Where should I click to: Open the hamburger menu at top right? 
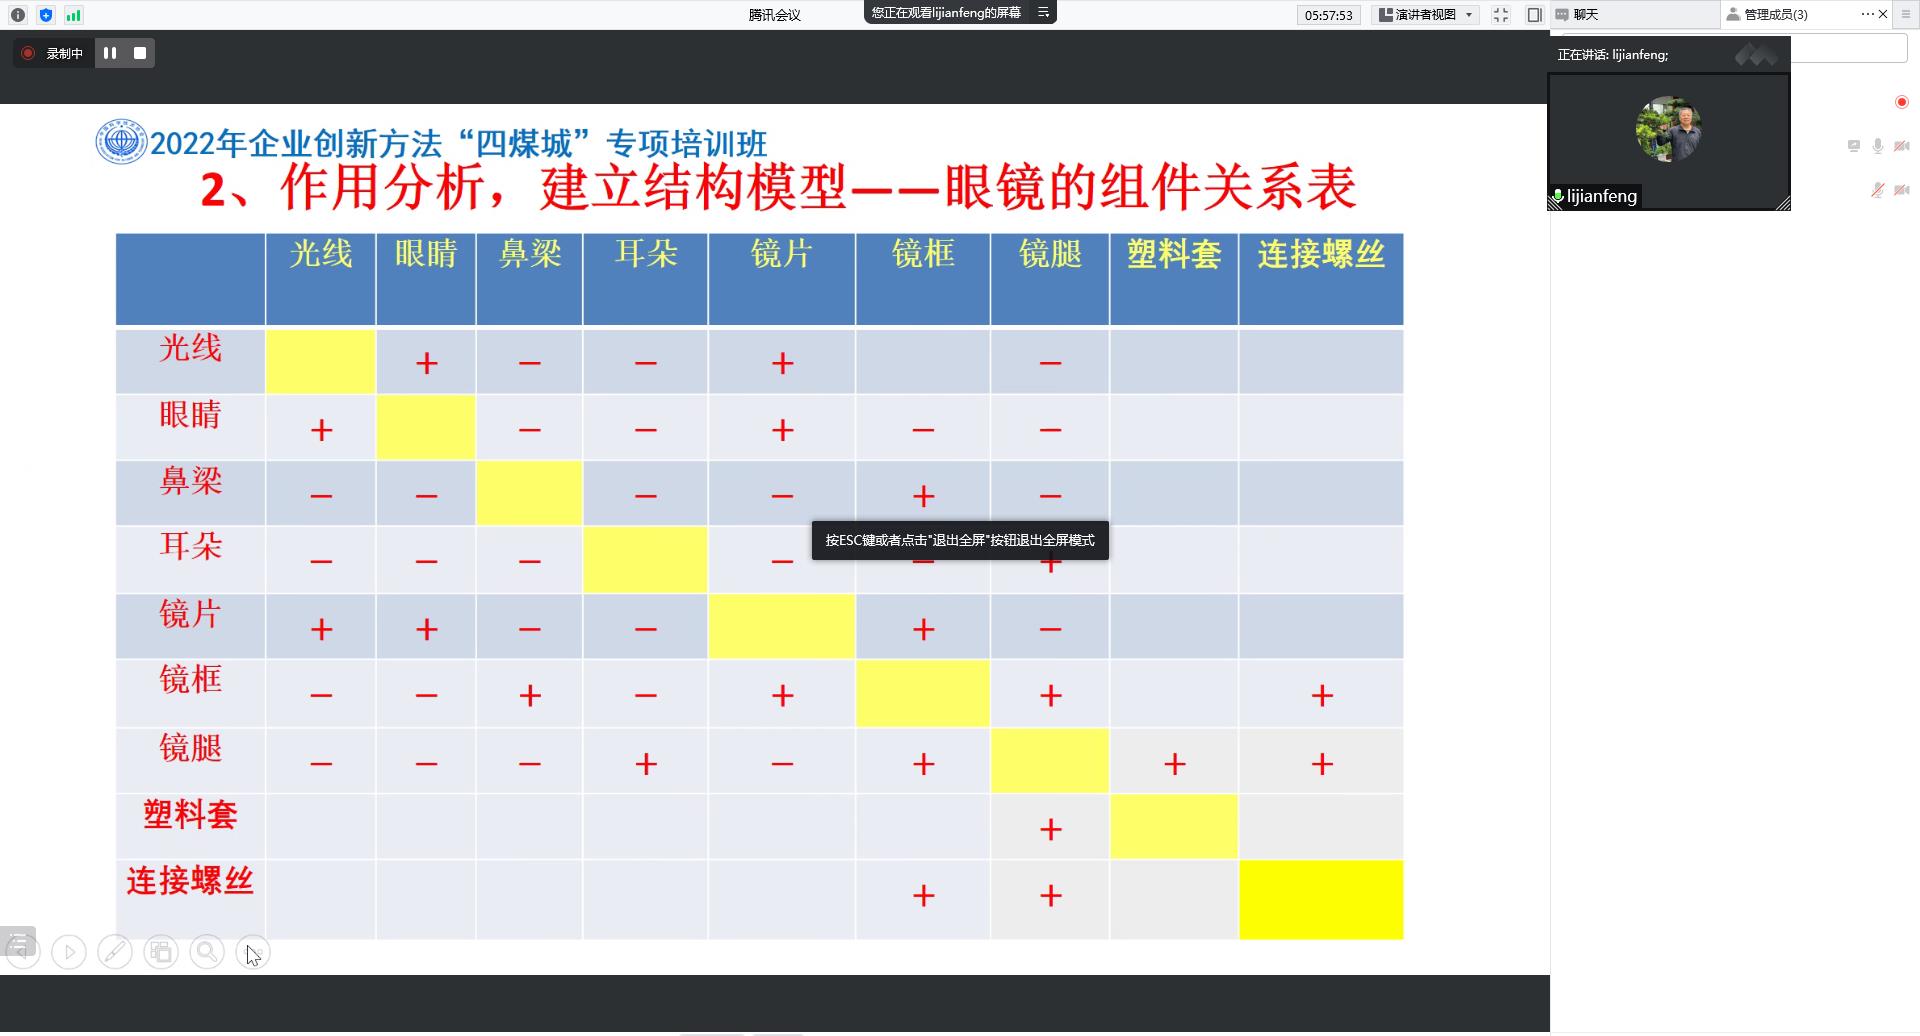tap(1903, 14)
